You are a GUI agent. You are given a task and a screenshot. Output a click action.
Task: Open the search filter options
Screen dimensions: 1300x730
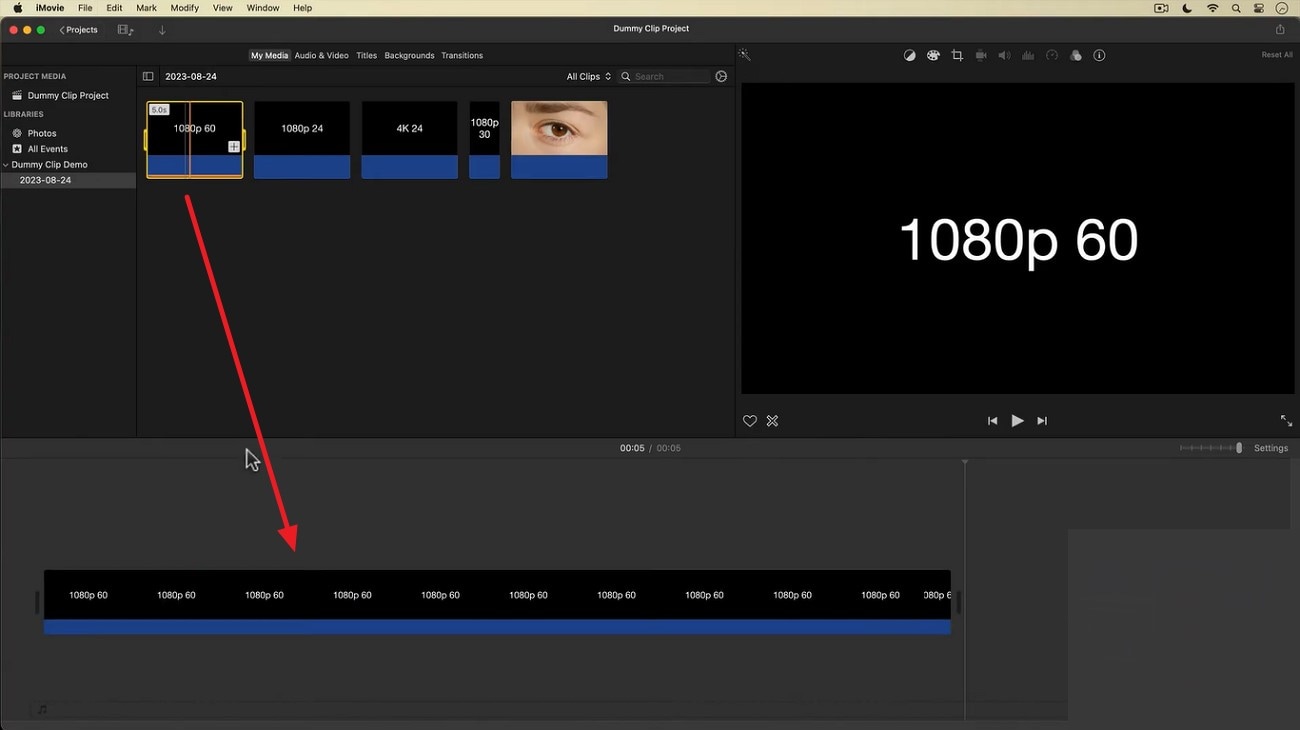721,76
